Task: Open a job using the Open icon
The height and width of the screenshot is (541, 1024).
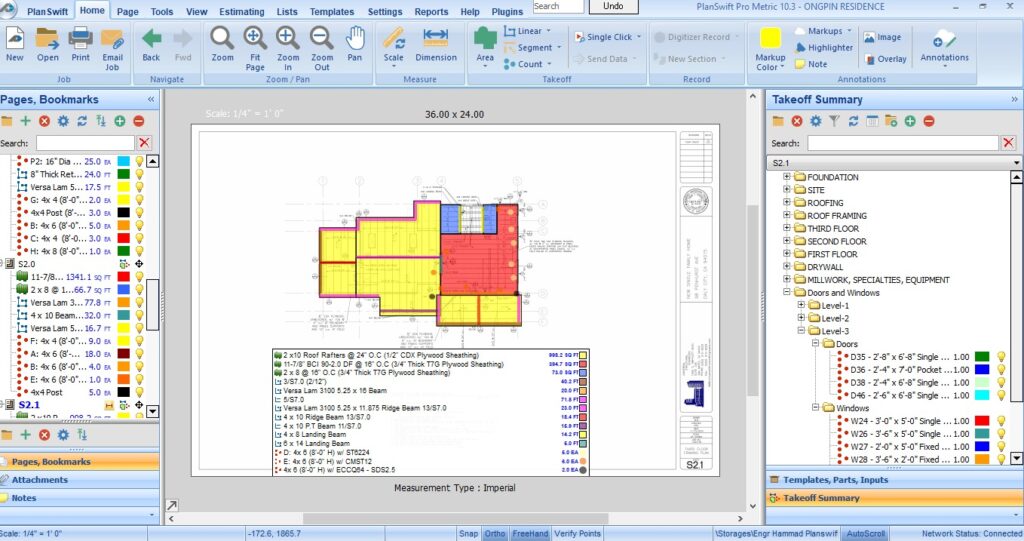Action: (47, 44)
